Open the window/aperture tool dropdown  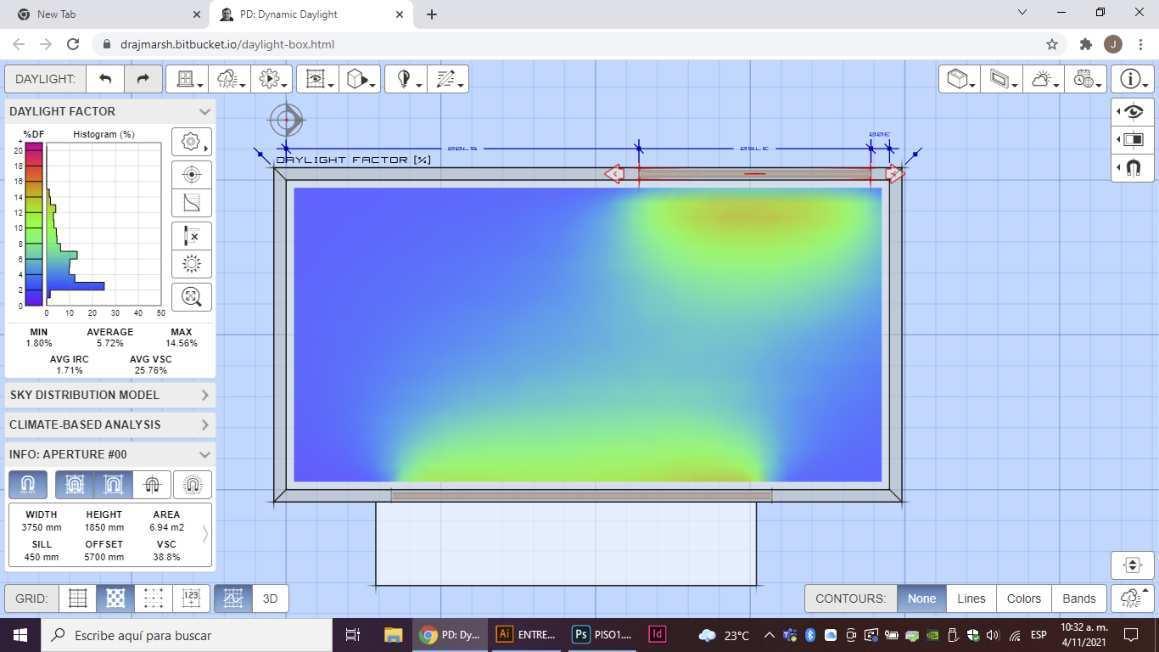(187, 79)
